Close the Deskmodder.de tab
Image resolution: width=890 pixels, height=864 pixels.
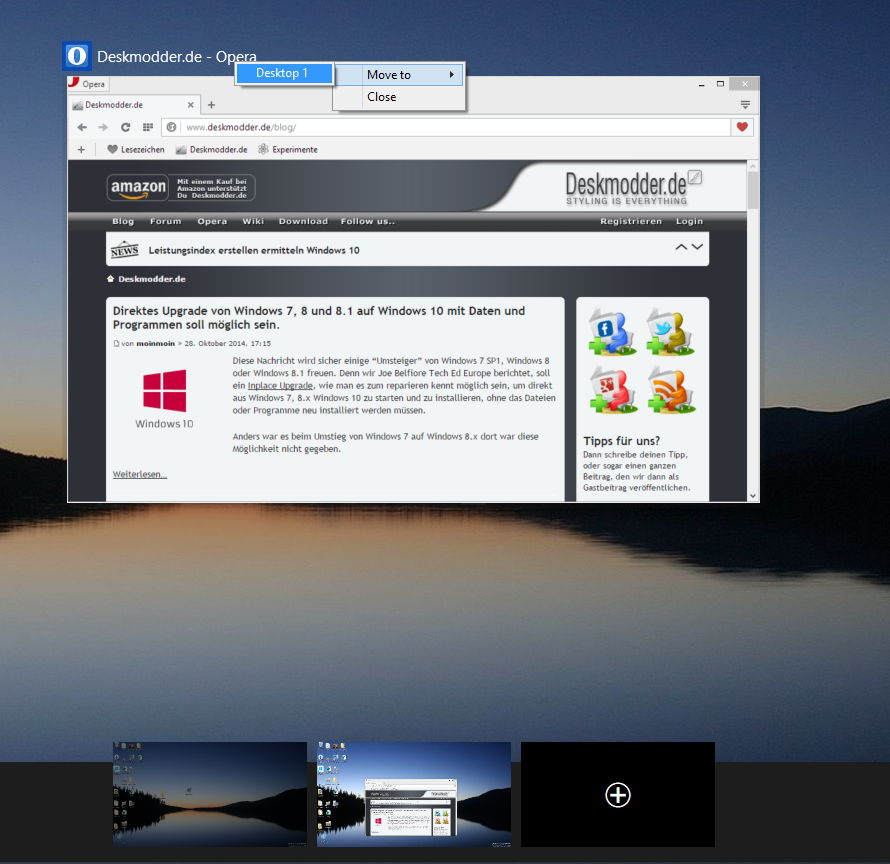[x=191, y=105]
